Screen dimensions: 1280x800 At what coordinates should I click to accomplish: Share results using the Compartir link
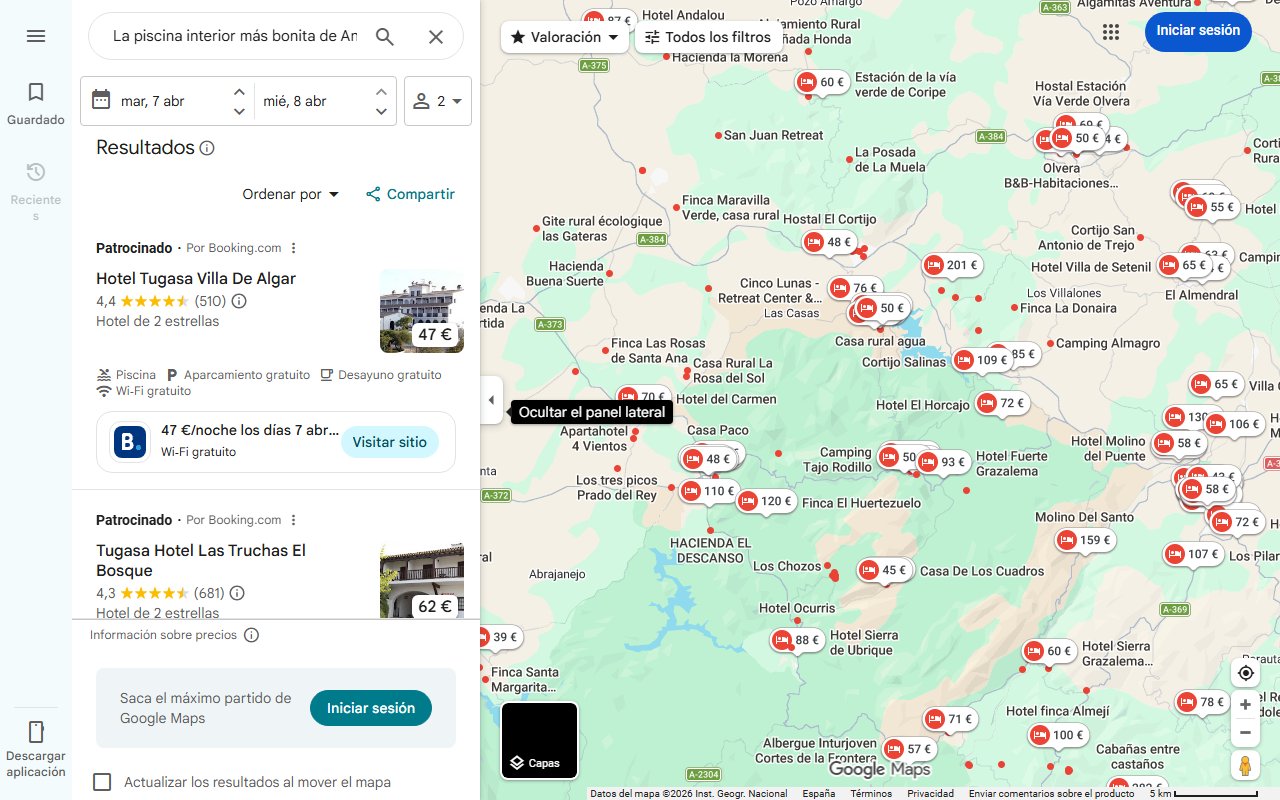pos(410,194)
